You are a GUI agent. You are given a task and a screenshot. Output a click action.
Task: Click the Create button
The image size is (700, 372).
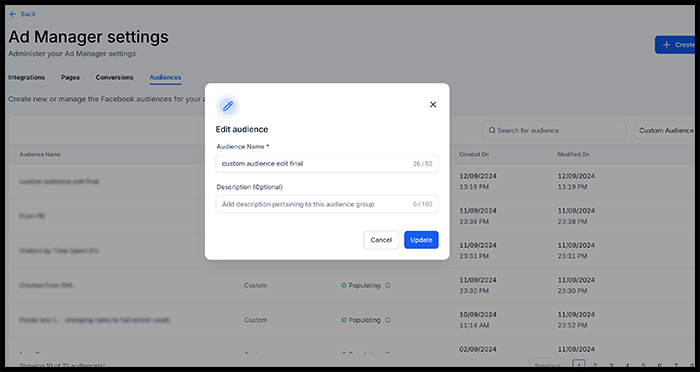(675, 45)
